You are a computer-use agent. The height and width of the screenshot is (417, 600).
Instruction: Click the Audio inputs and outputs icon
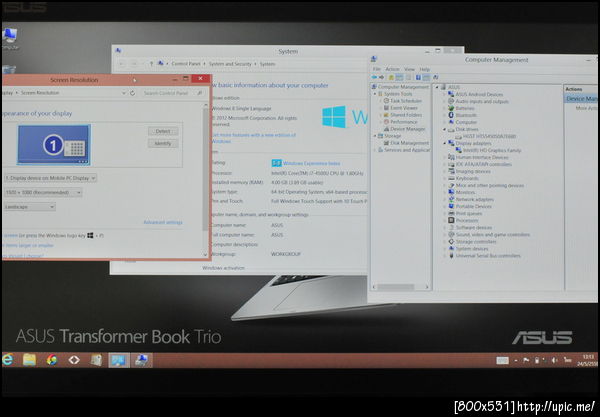click(x=451, y=101)
